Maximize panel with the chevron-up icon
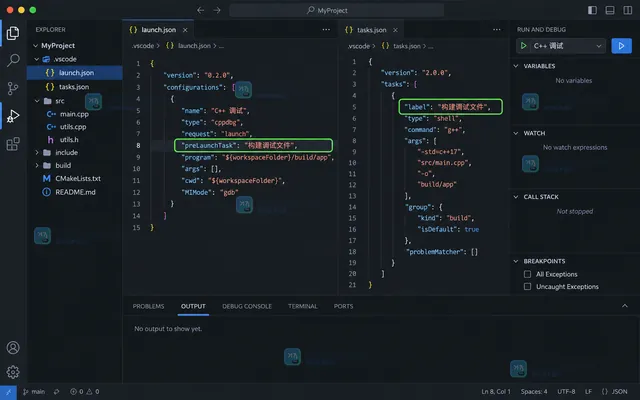This screenshot has width=640, height=400. point(624,306)
